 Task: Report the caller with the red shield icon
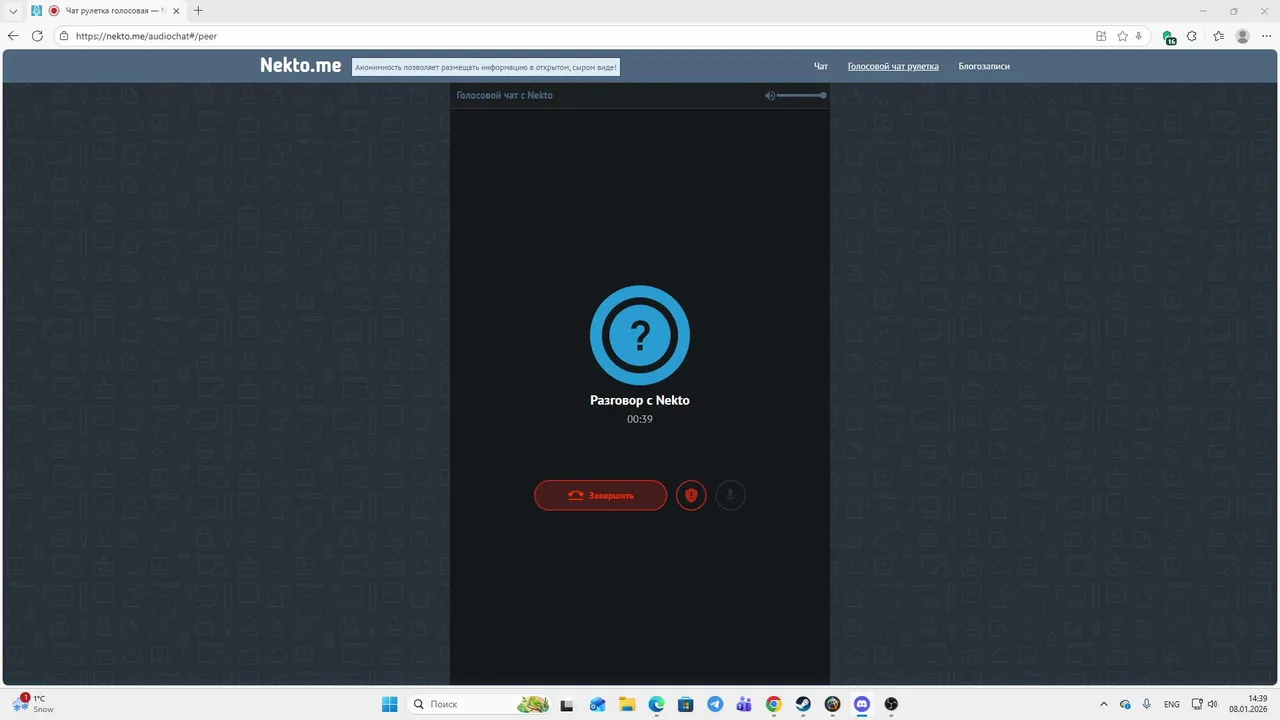[691, 495]
